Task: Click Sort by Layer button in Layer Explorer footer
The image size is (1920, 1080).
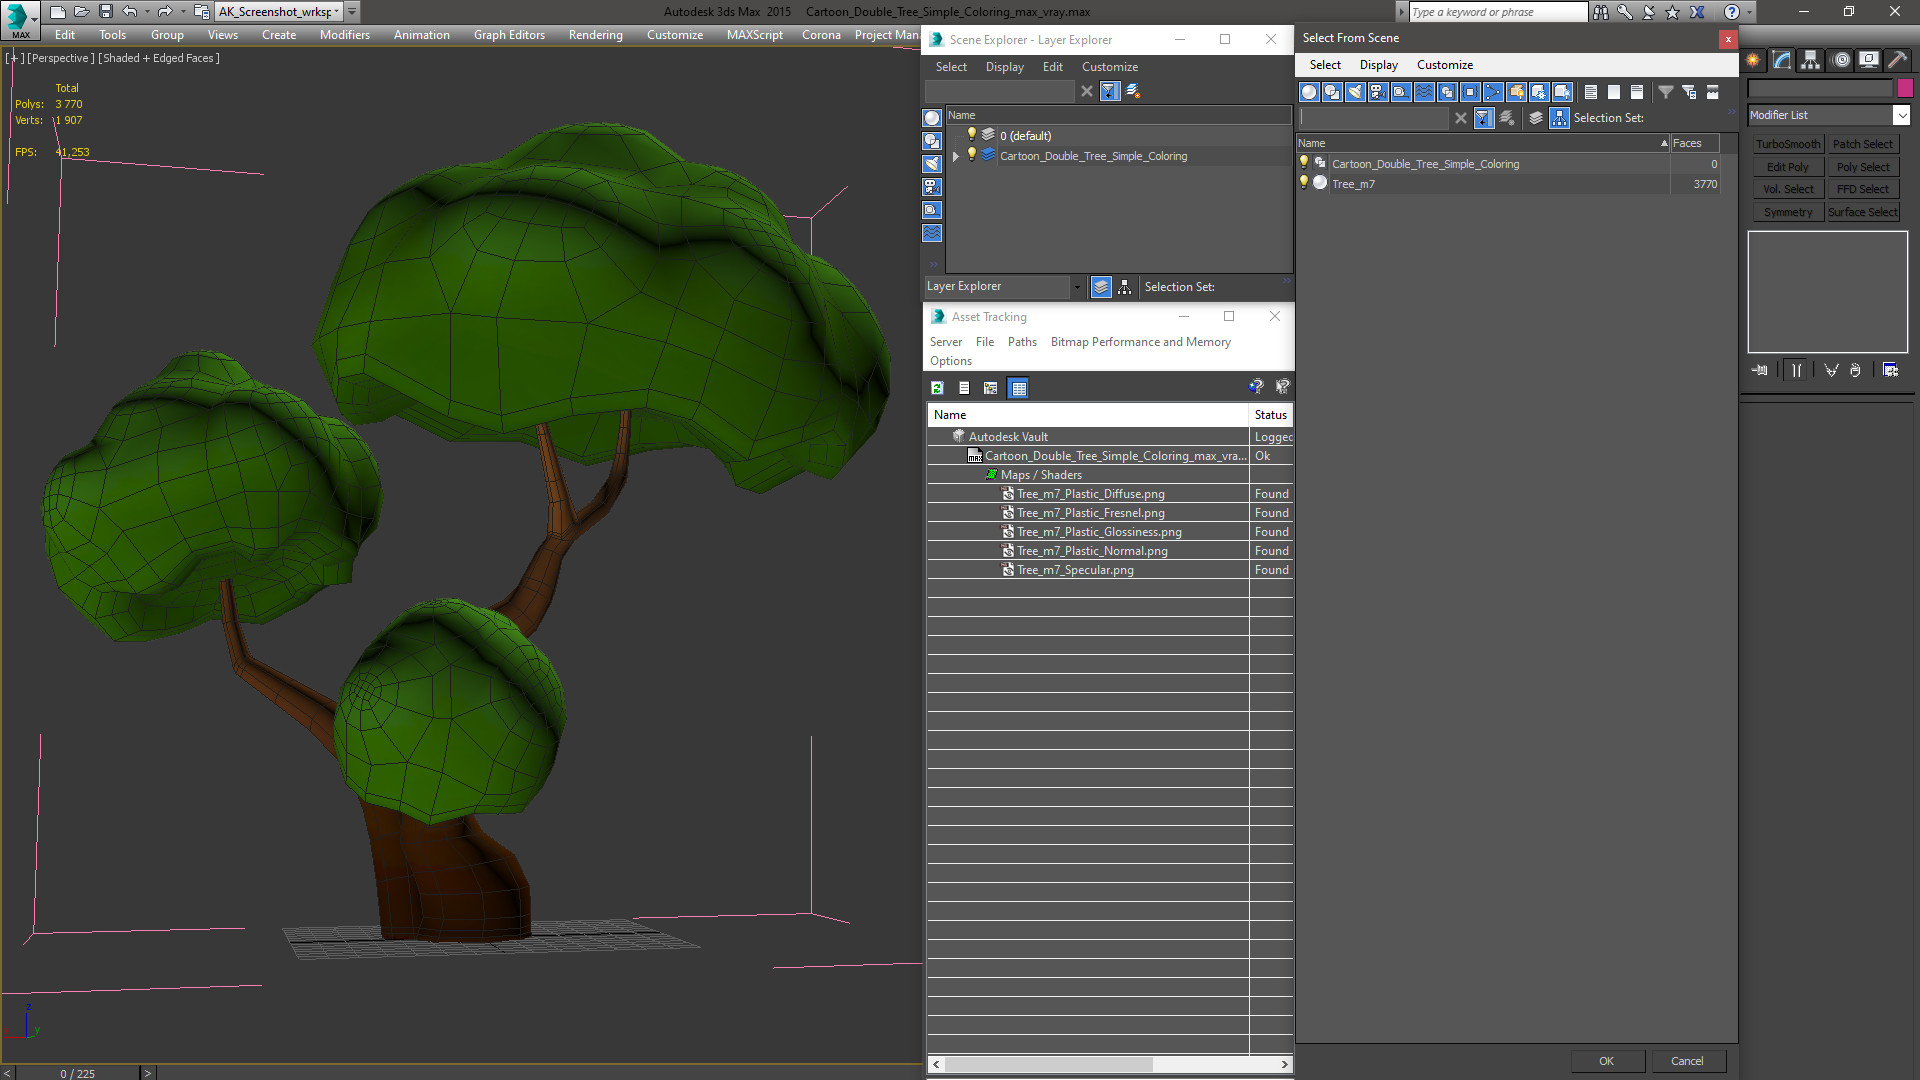Action: (x=1101, y=287)
